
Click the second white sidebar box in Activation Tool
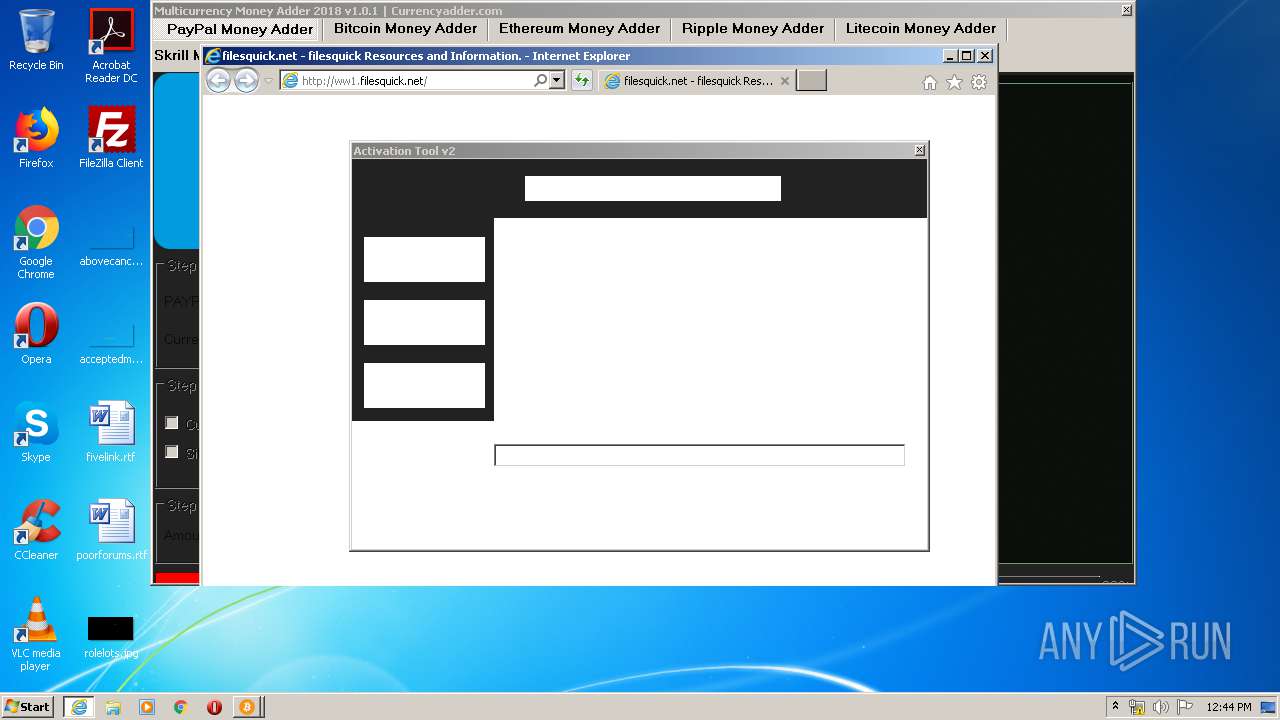point(424,322)
